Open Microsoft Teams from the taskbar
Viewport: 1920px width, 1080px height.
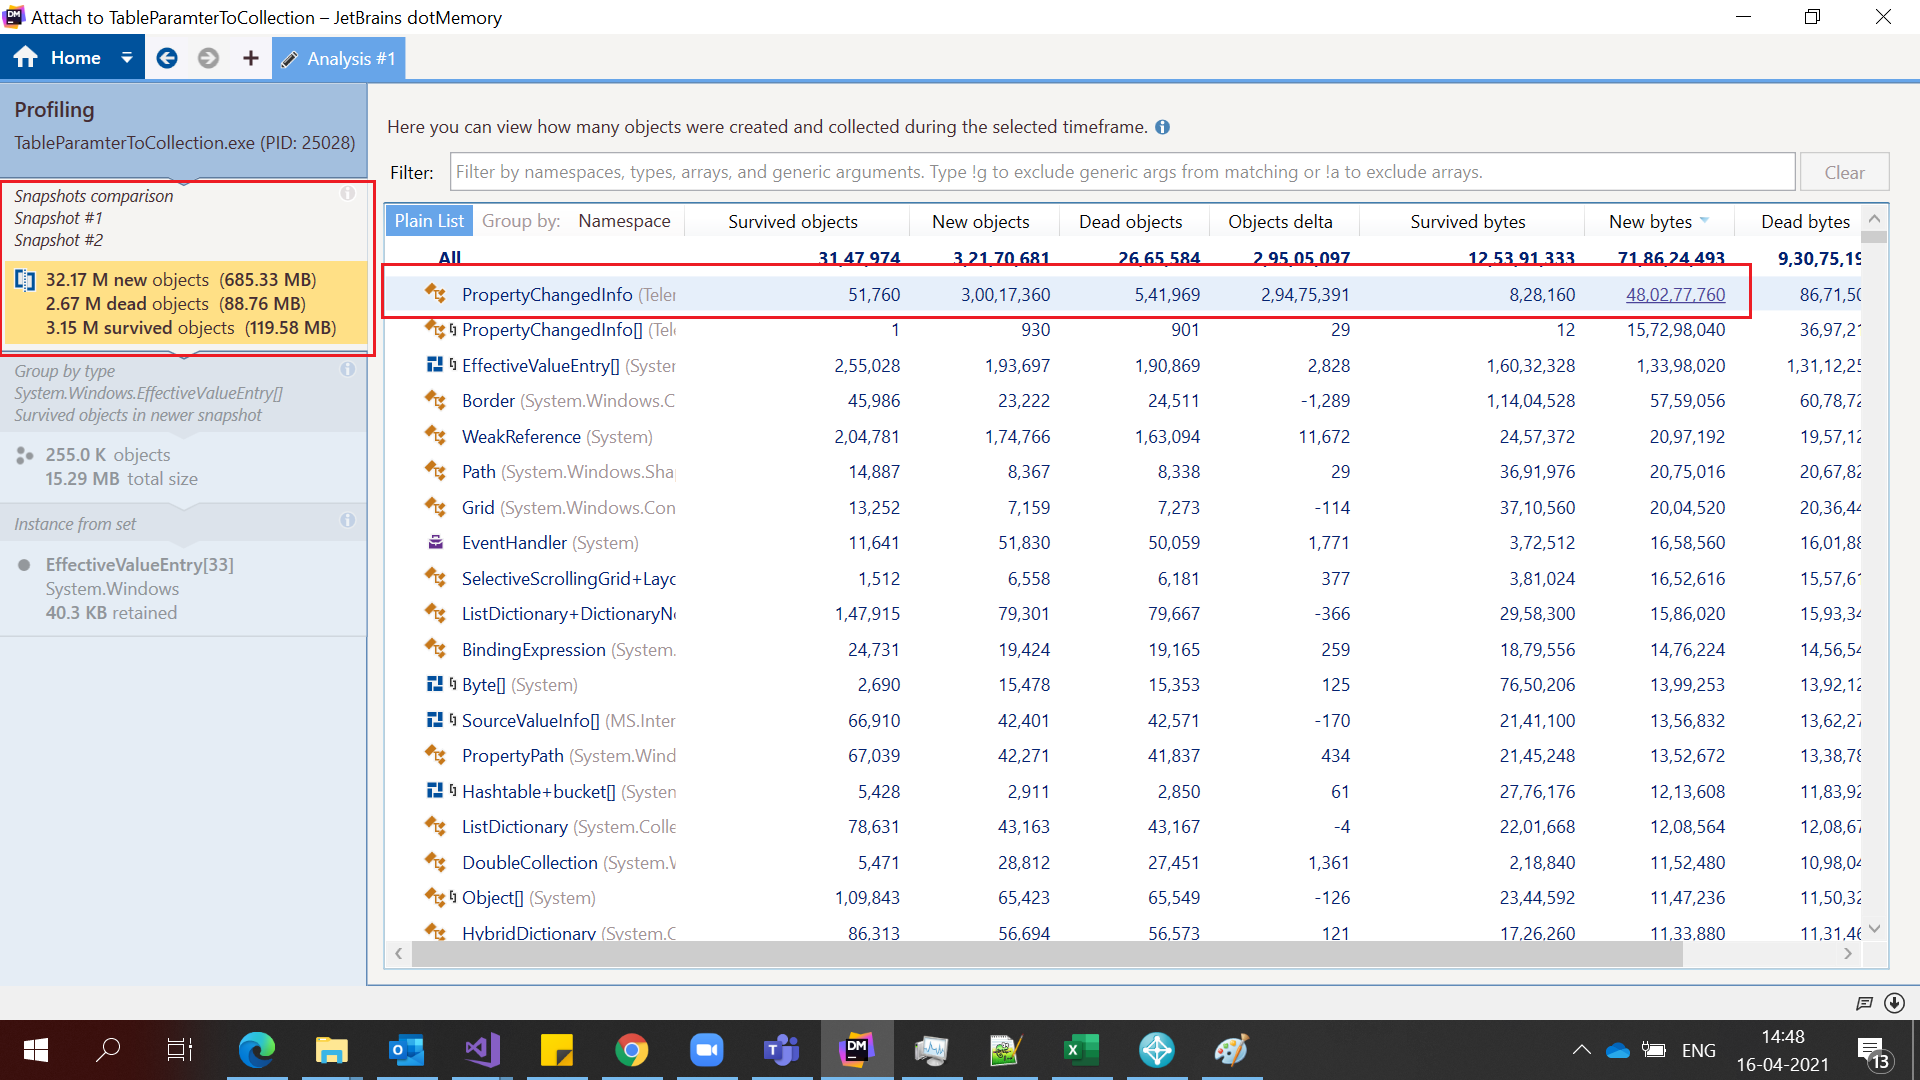pyautogui.click(x=781, y=1050)
